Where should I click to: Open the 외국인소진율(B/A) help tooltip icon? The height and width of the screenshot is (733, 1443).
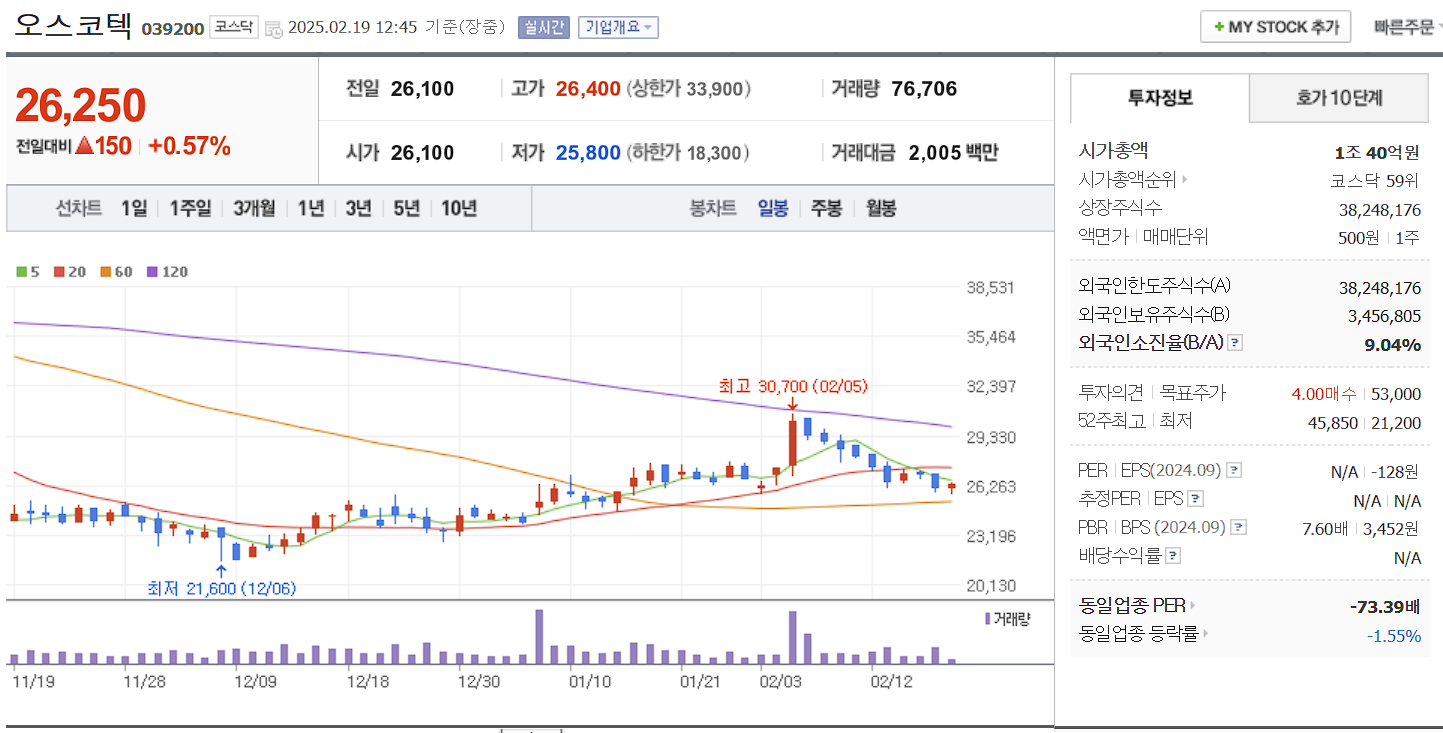click(1235, 343)
